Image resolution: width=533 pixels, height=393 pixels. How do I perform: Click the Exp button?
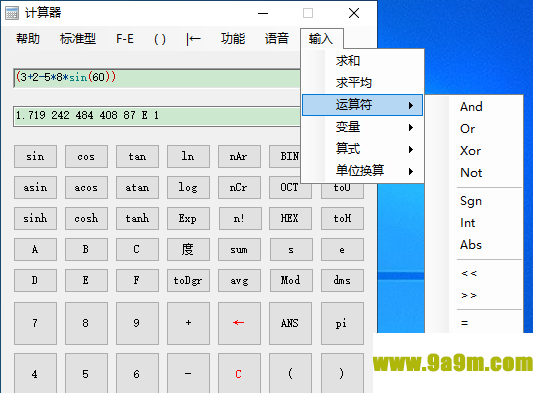[x=188, y=218]
